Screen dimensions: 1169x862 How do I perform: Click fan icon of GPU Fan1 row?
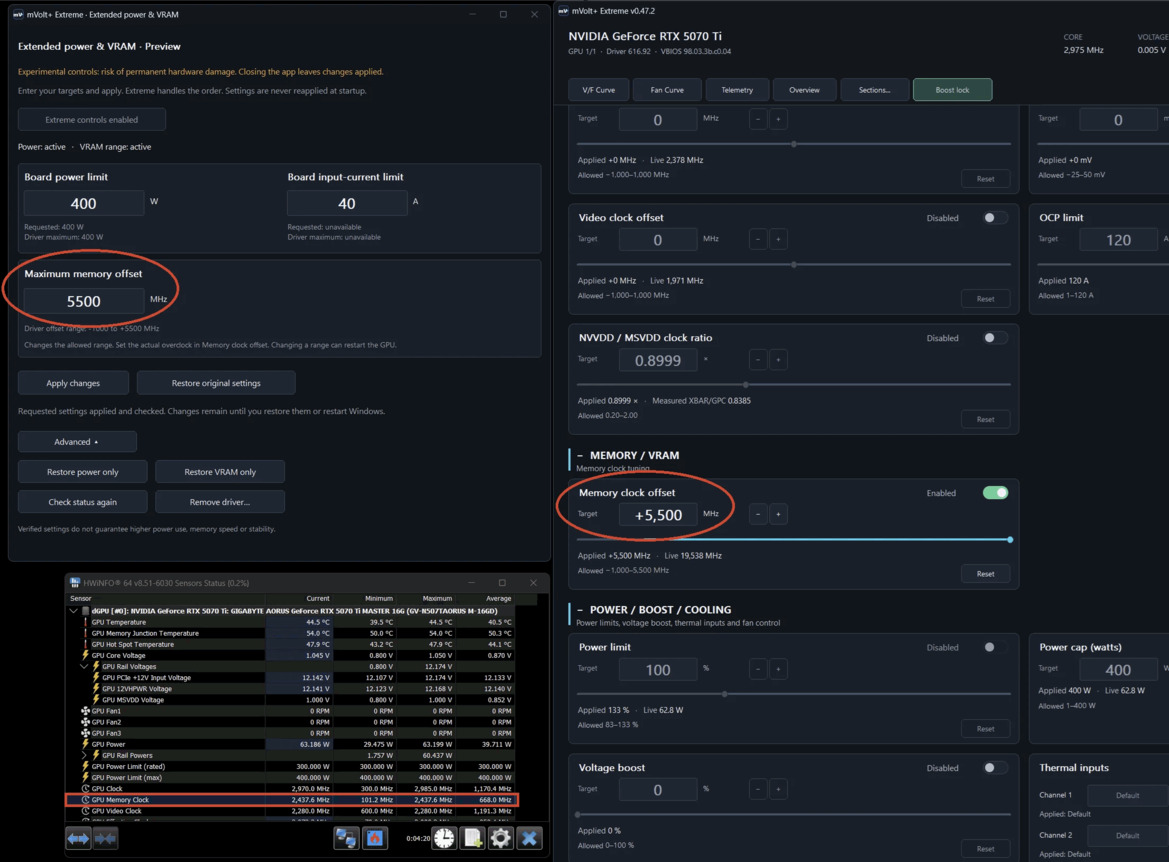point(85,711)
